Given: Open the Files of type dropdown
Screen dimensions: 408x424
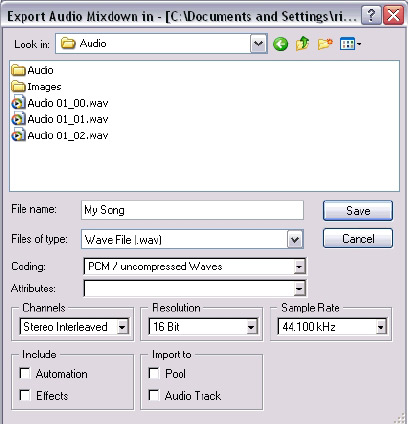Looking at the screenshot, I should click(295, 239).
